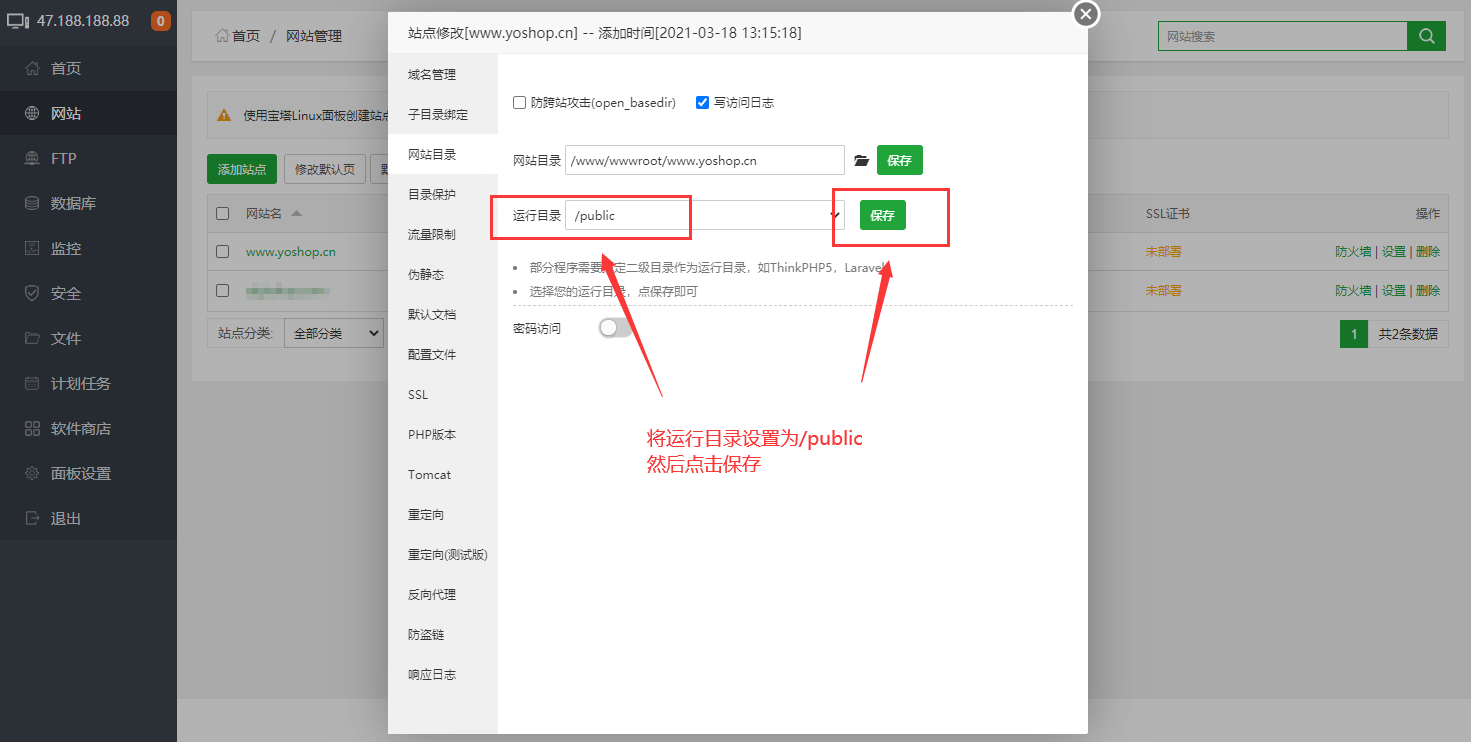Click the magnifier search button
The width and height of the screenshot is (1471, 742).
pyautogui.click(x=1426, y=36)
